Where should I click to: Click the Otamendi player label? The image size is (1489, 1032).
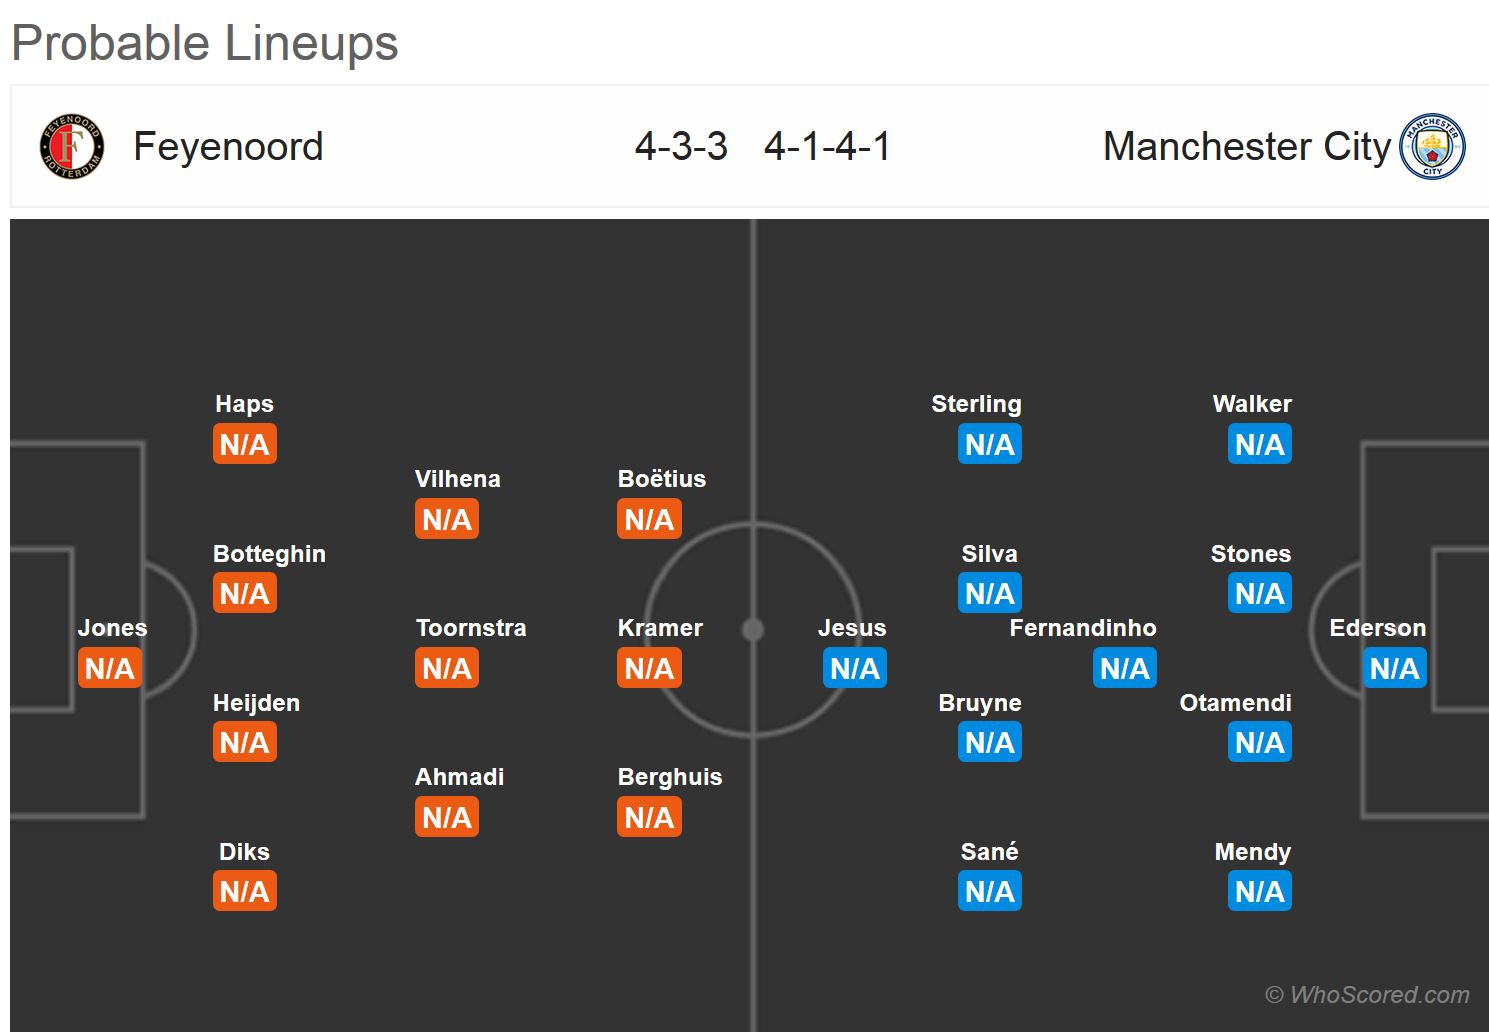coord(1235,703)
